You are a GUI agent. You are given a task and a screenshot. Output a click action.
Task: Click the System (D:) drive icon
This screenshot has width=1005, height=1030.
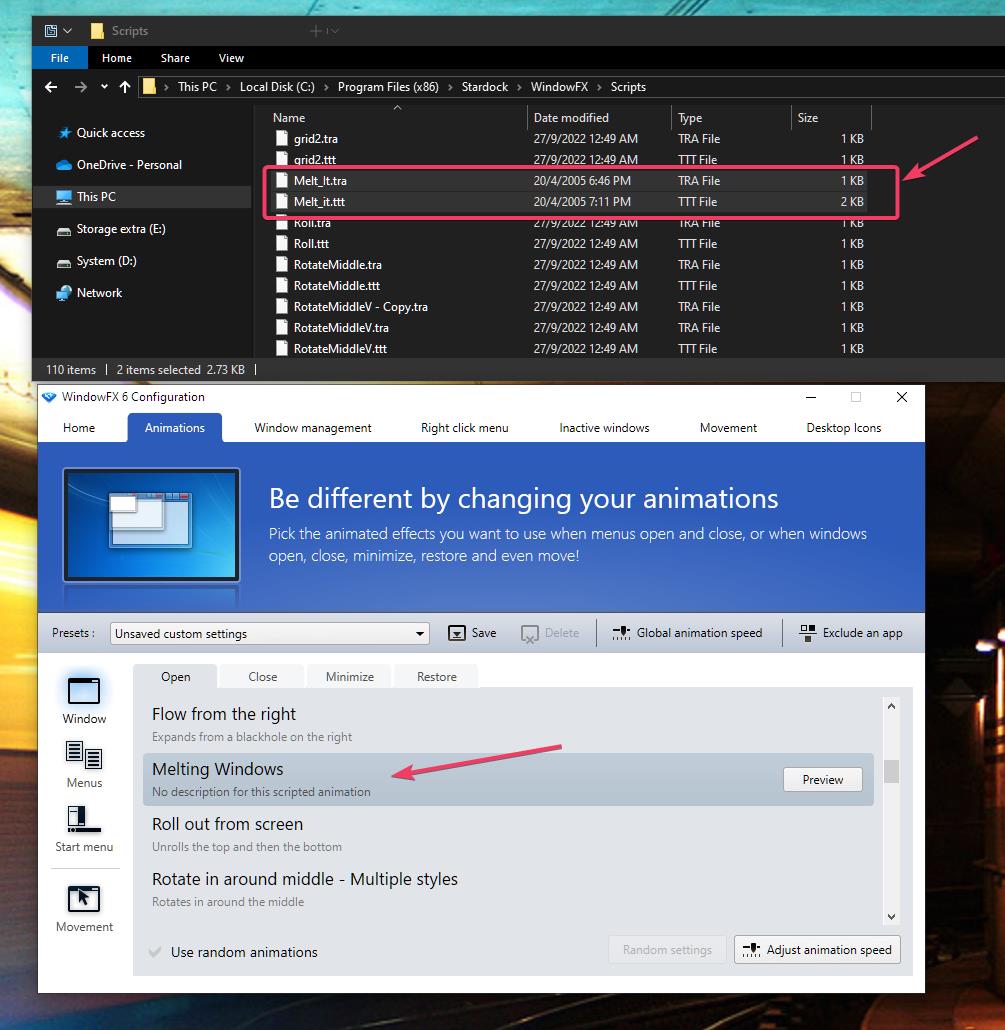[x=64, y=263]
